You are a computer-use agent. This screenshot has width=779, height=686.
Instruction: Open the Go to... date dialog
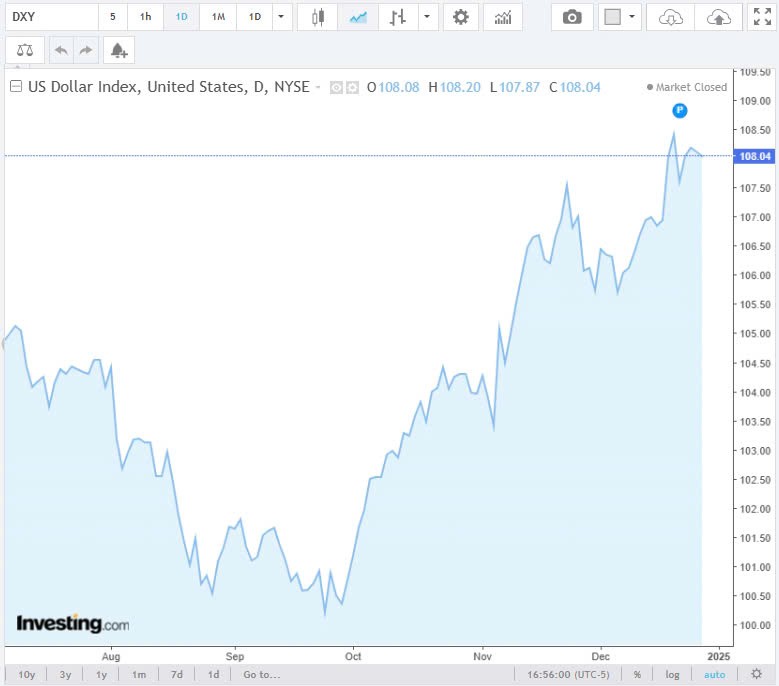262,675
